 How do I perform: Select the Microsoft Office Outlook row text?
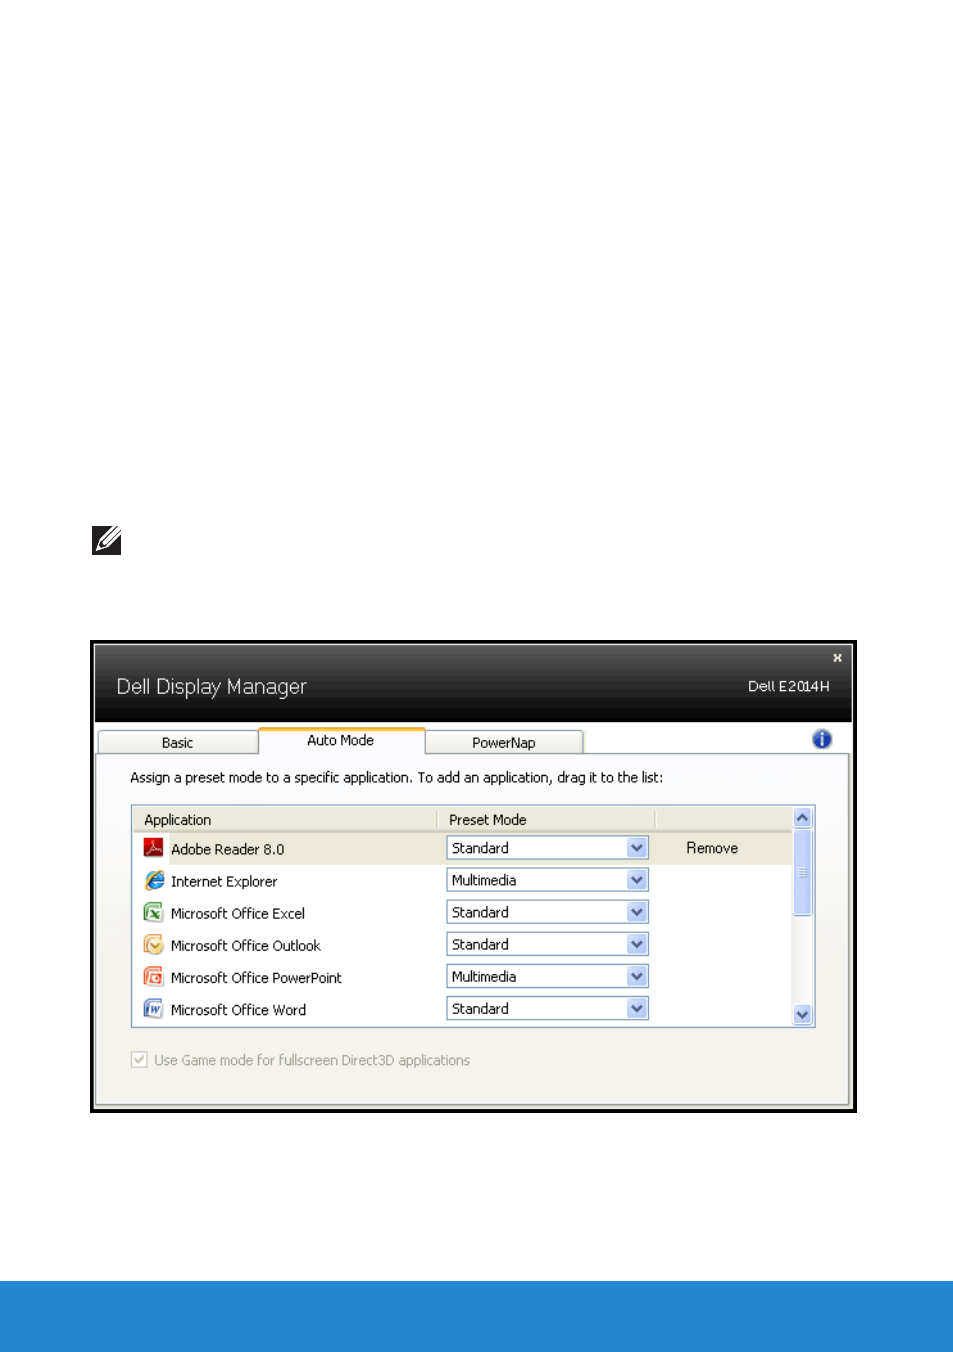[246, 945]
